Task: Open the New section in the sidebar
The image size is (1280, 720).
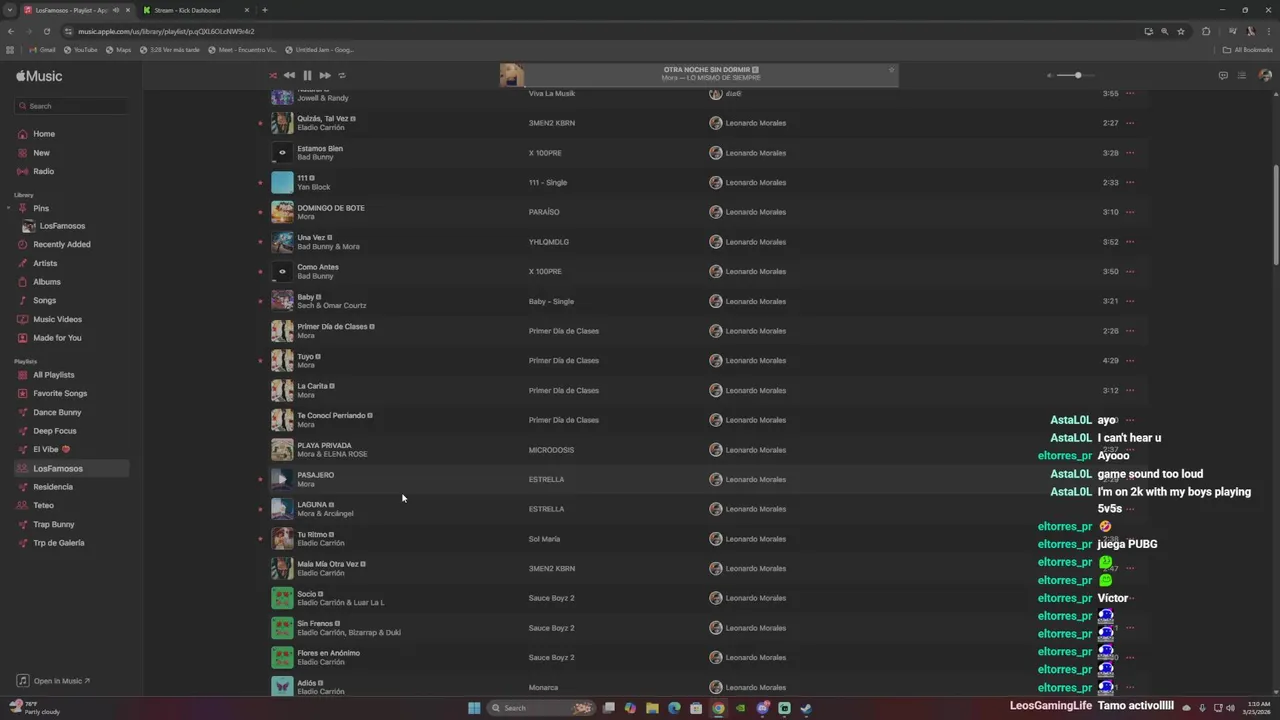Action: click(41, 153)
